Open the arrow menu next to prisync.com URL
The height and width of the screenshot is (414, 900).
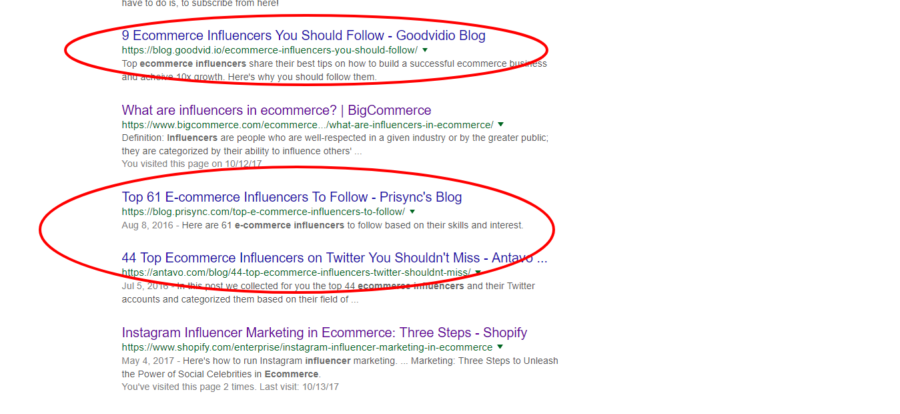pos(412,211)
